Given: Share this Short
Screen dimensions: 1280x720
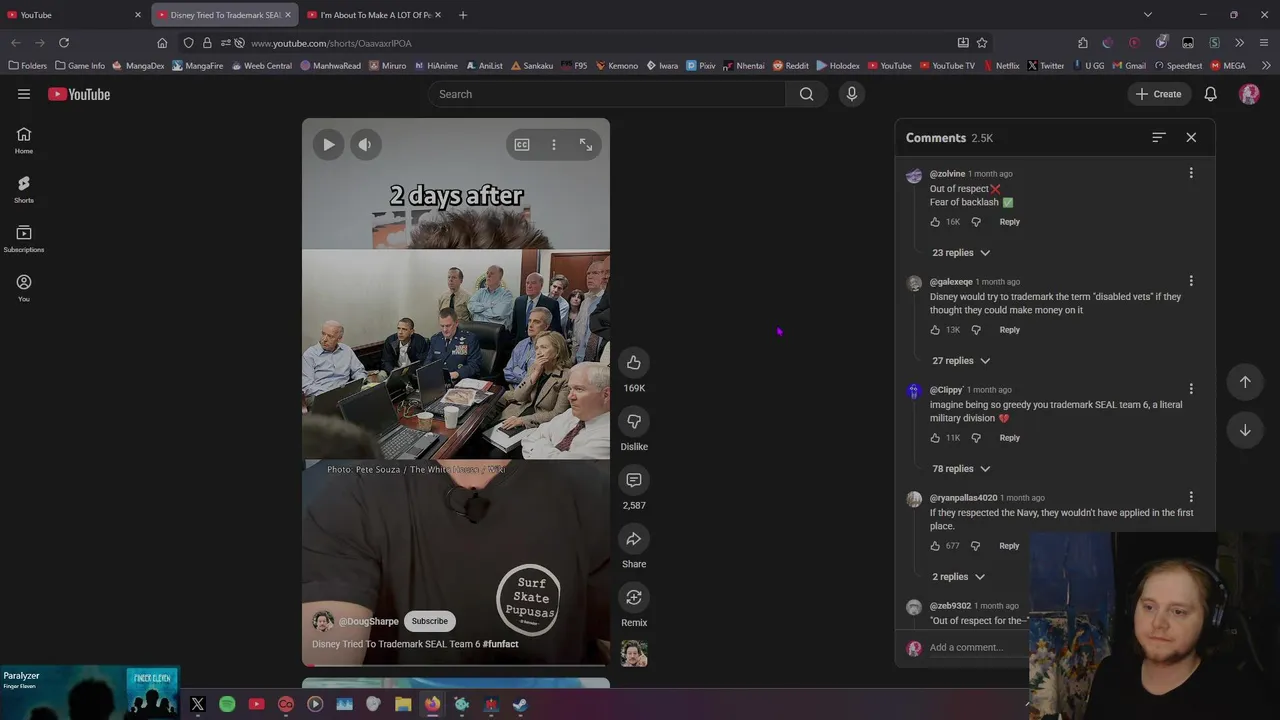Looking at the screenshot, I should coord(634,539).
